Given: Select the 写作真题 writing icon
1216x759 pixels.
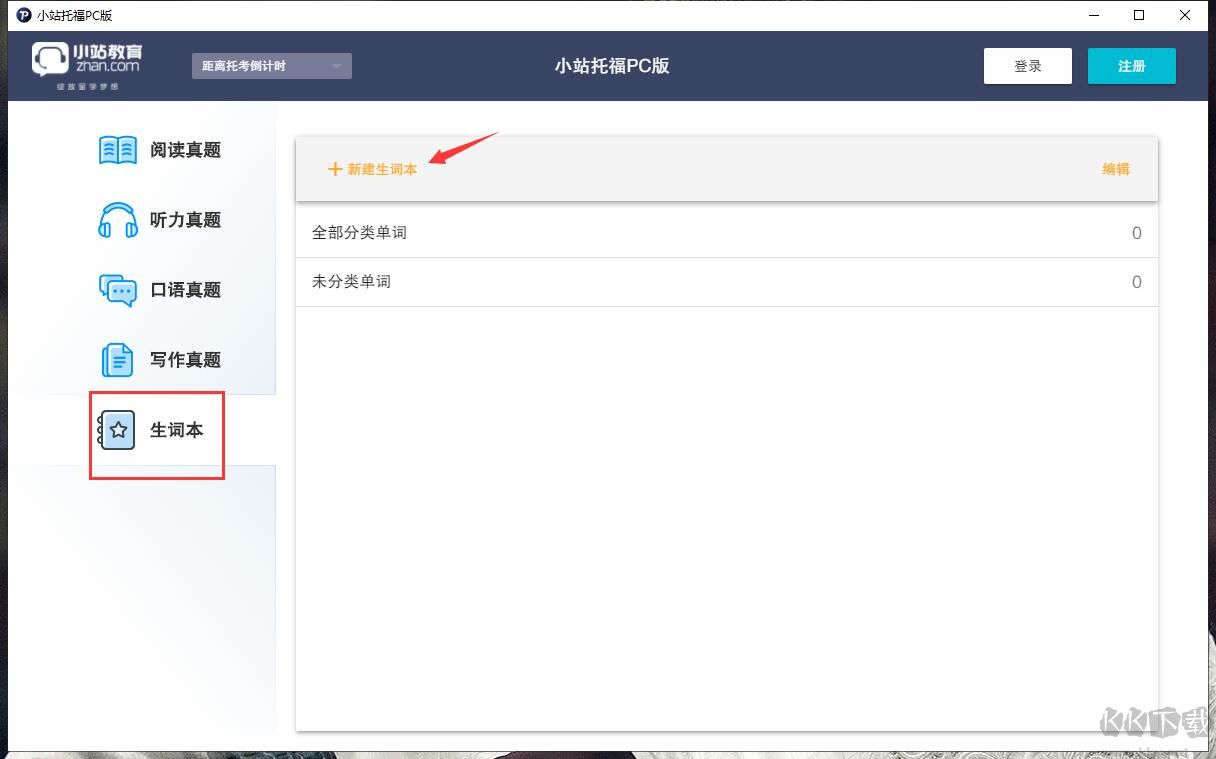Looking at the screenshot, I should (x=117, y=359).
